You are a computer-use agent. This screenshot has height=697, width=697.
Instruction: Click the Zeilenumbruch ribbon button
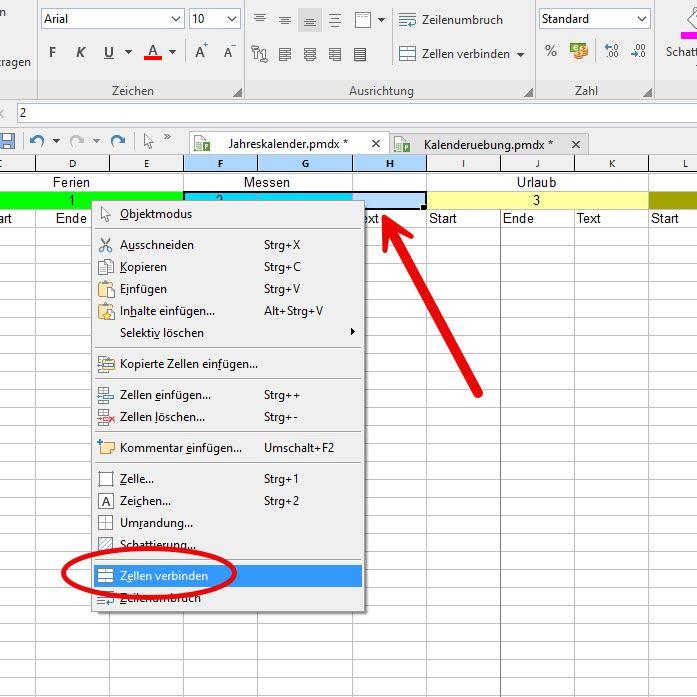[x=450, y=20]
